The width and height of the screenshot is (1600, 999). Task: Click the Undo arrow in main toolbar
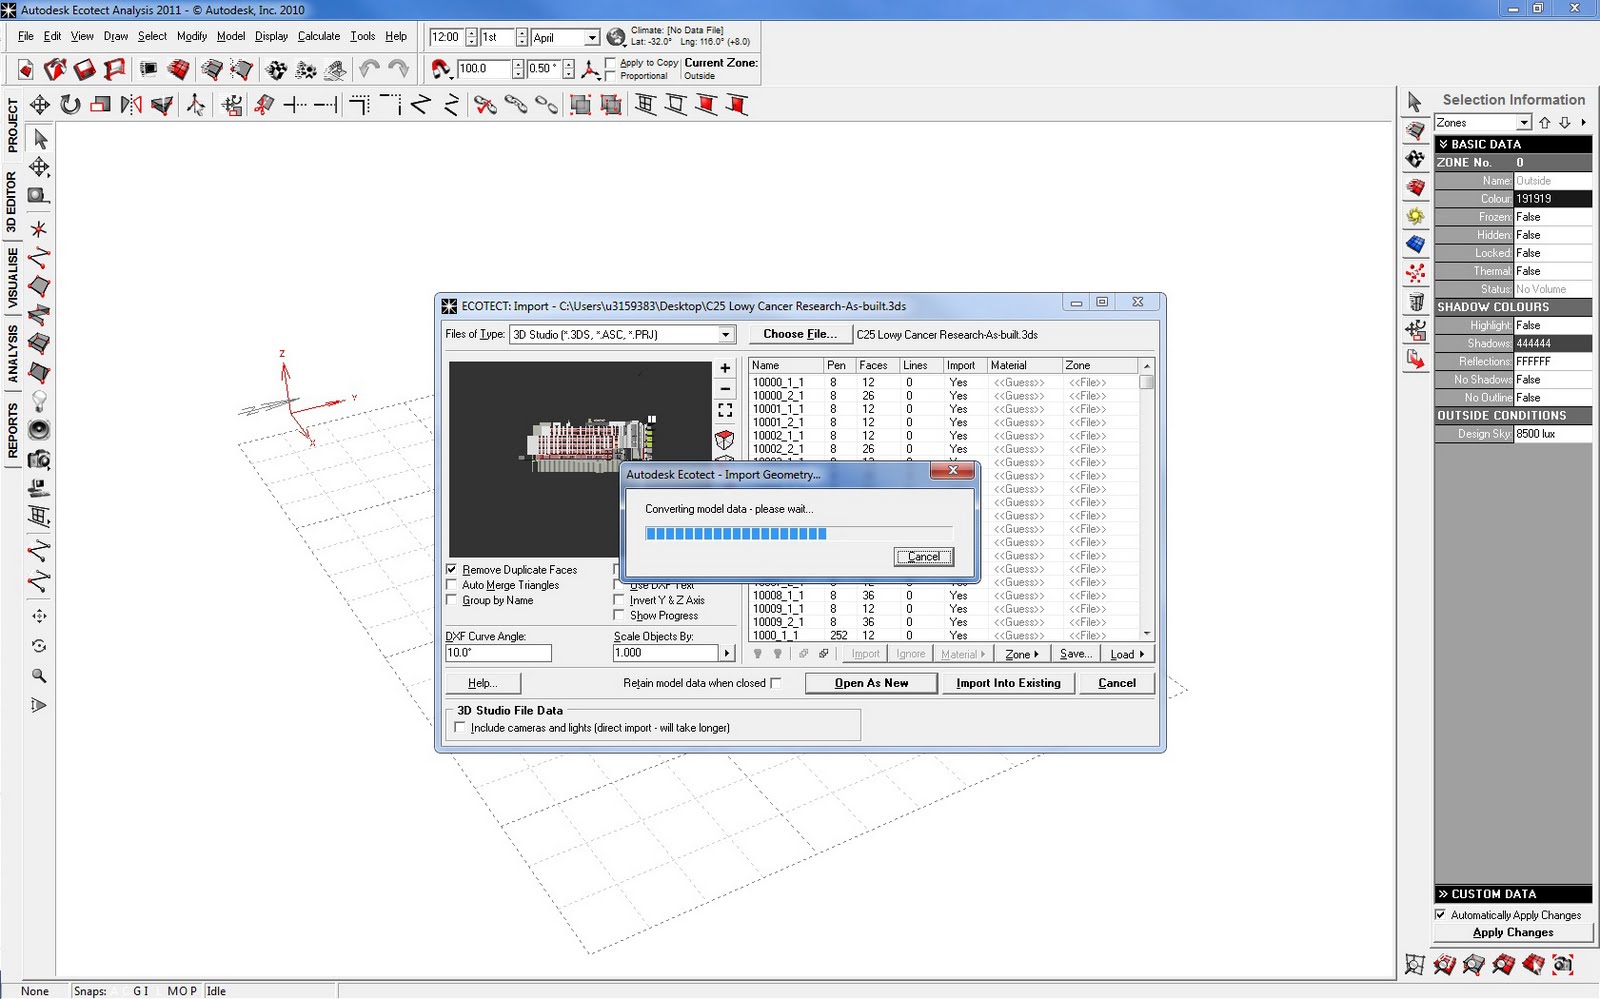(x=369, y=69)
